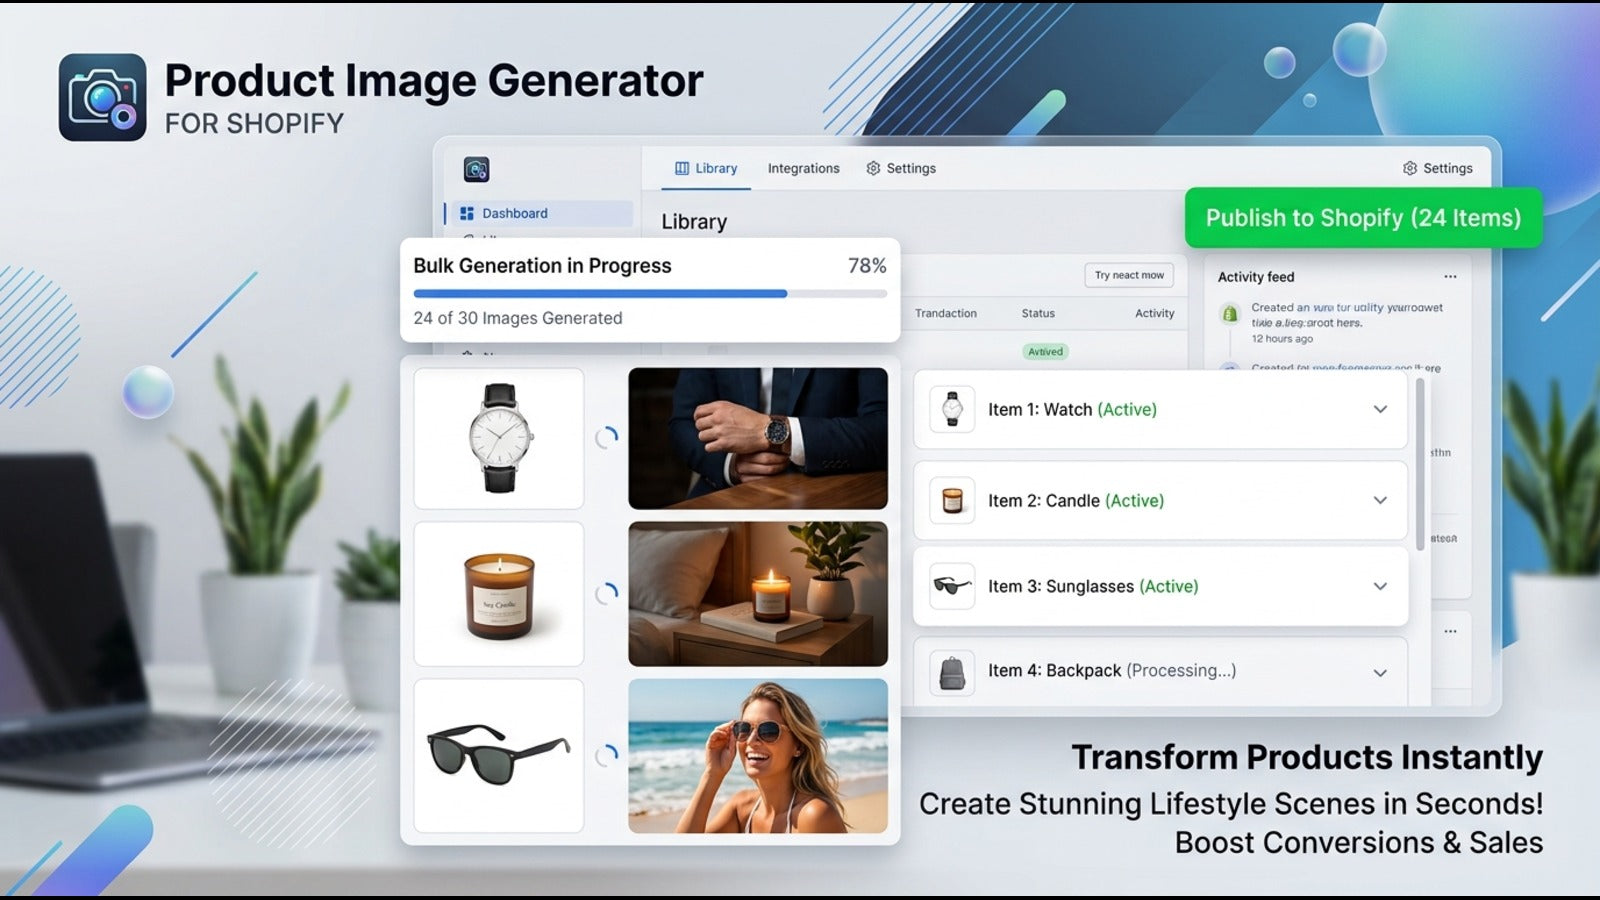Click the top-right Settings gear icon
This screenshot has width=1600, height=900.
(x=1410, y=168)
